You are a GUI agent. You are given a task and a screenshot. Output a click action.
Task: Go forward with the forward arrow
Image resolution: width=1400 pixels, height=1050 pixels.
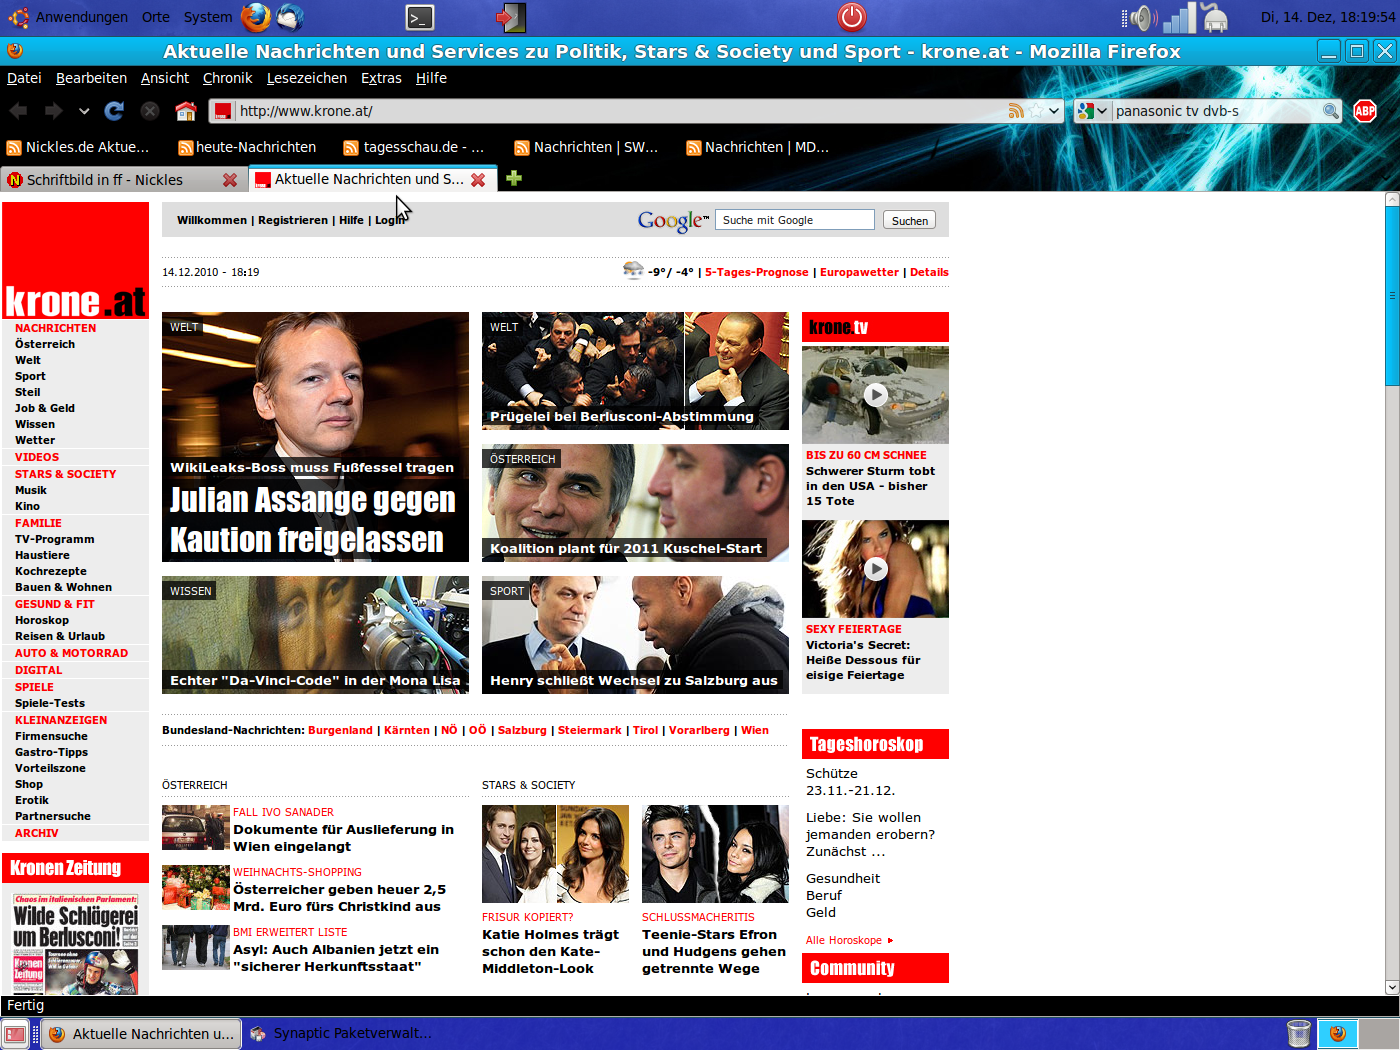53,110
